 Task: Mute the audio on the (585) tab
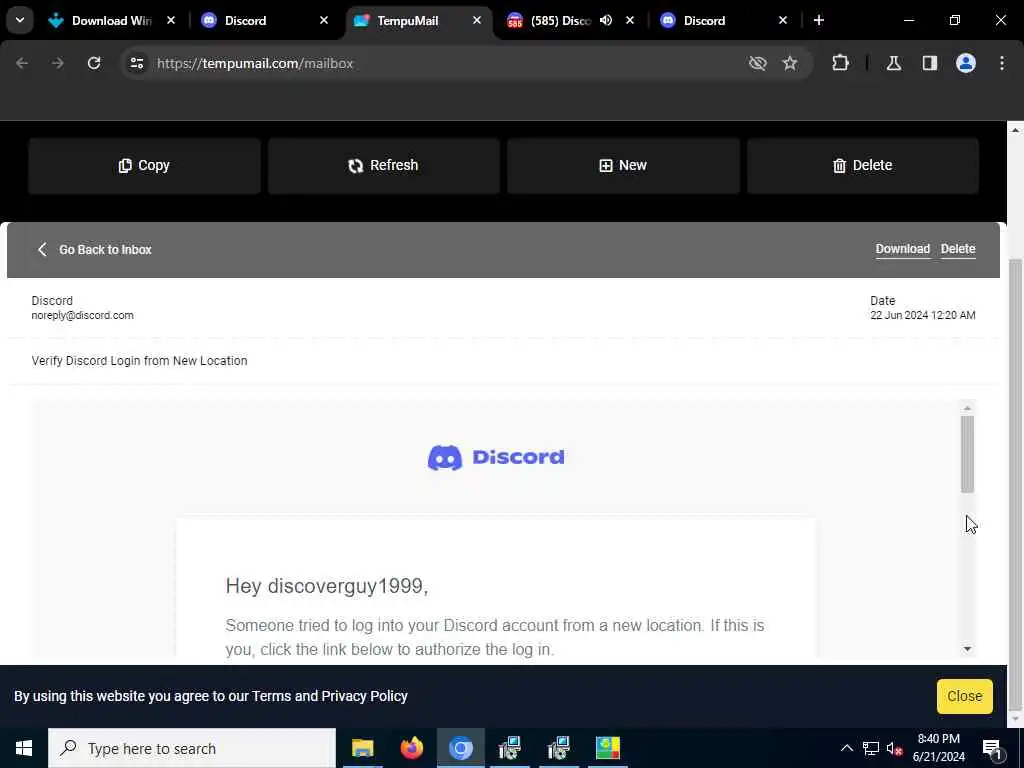[606, 20]
